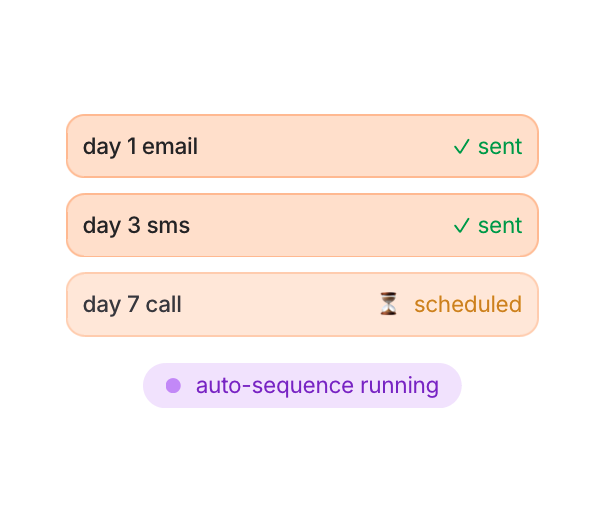Click the 'auto-sequence running' text label
This screenshot has height=506, width=604.
pos(317,386)
